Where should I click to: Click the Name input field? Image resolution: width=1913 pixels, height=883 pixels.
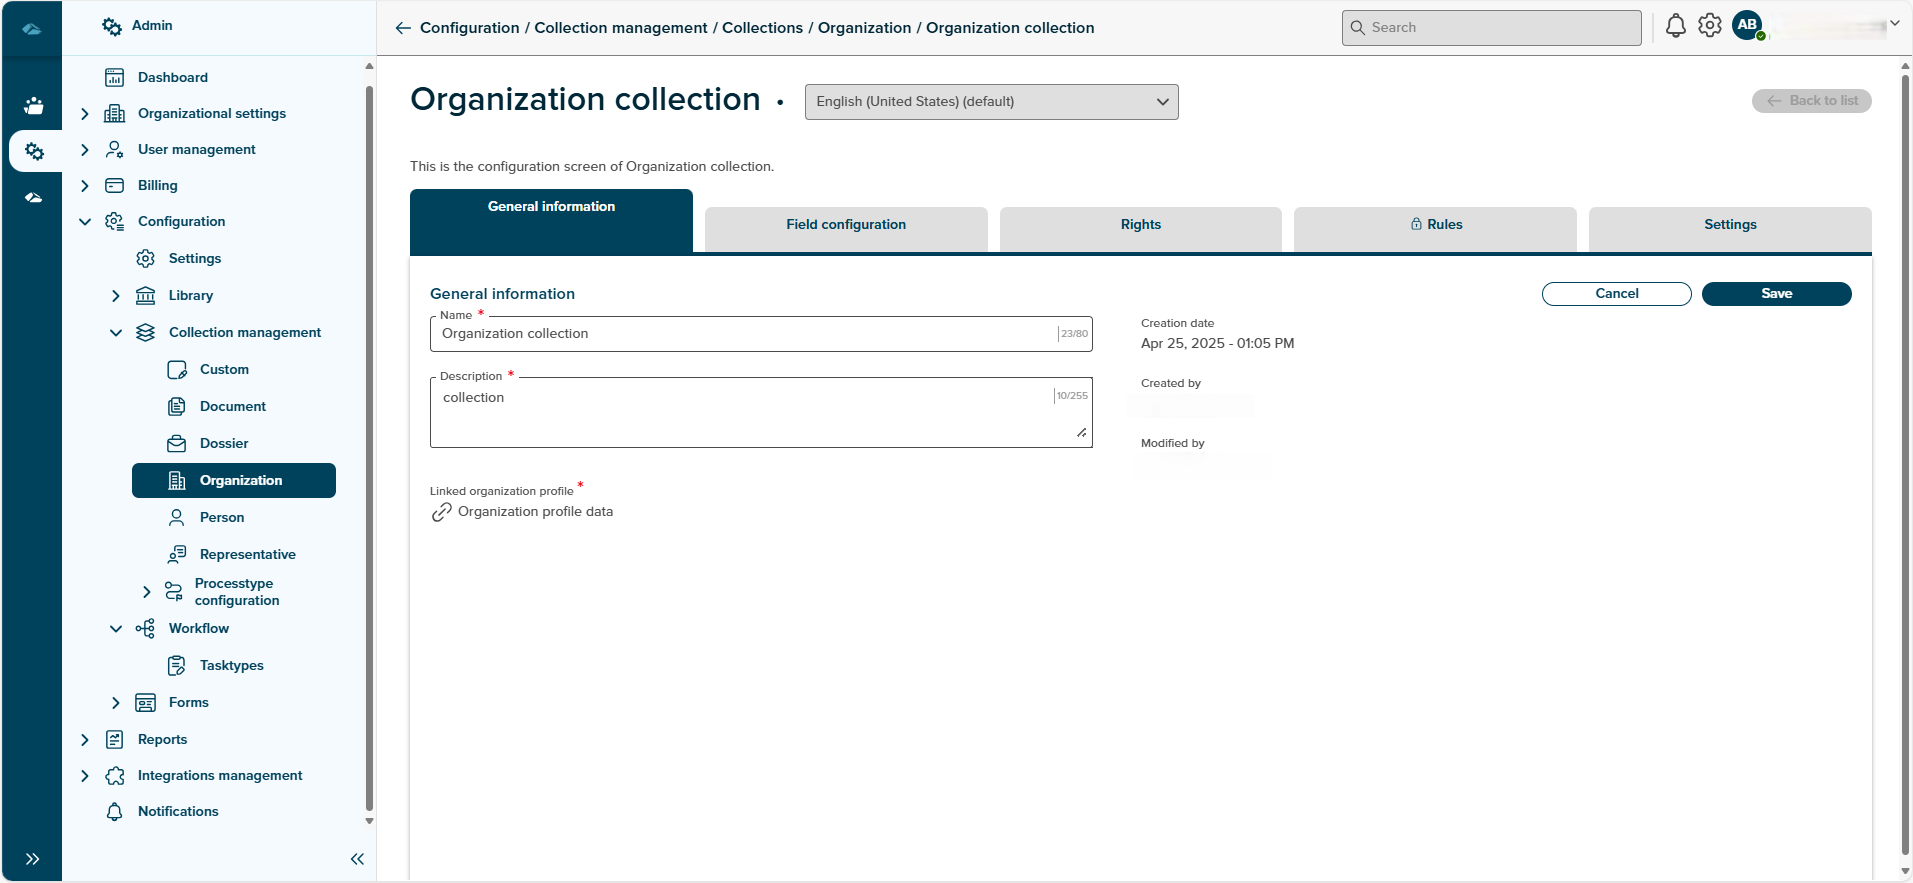(x=745, y=334)
